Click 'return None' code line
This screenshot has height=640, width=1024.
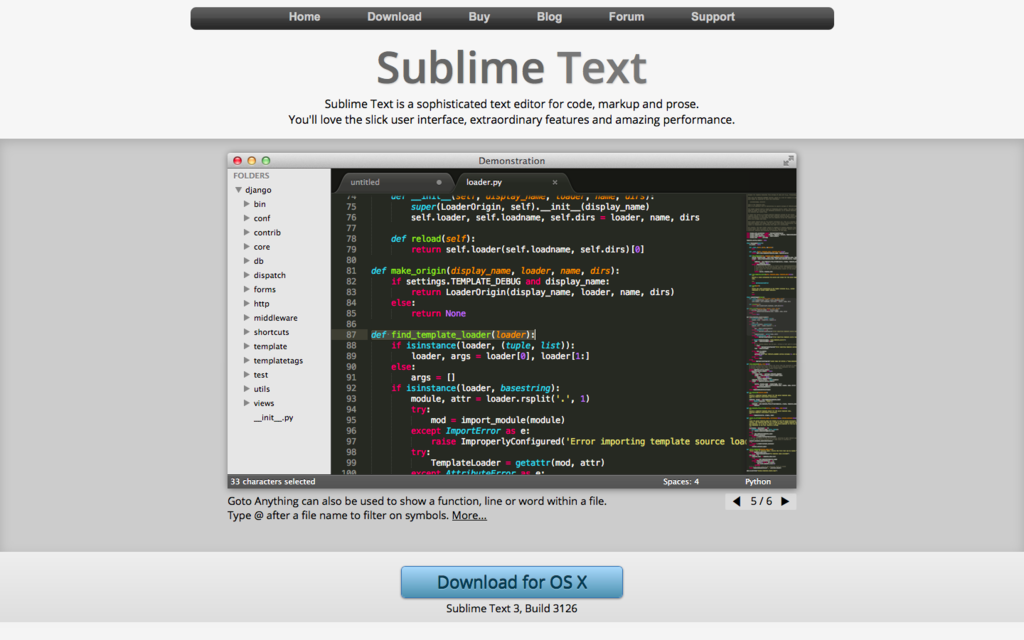[438, 313]
